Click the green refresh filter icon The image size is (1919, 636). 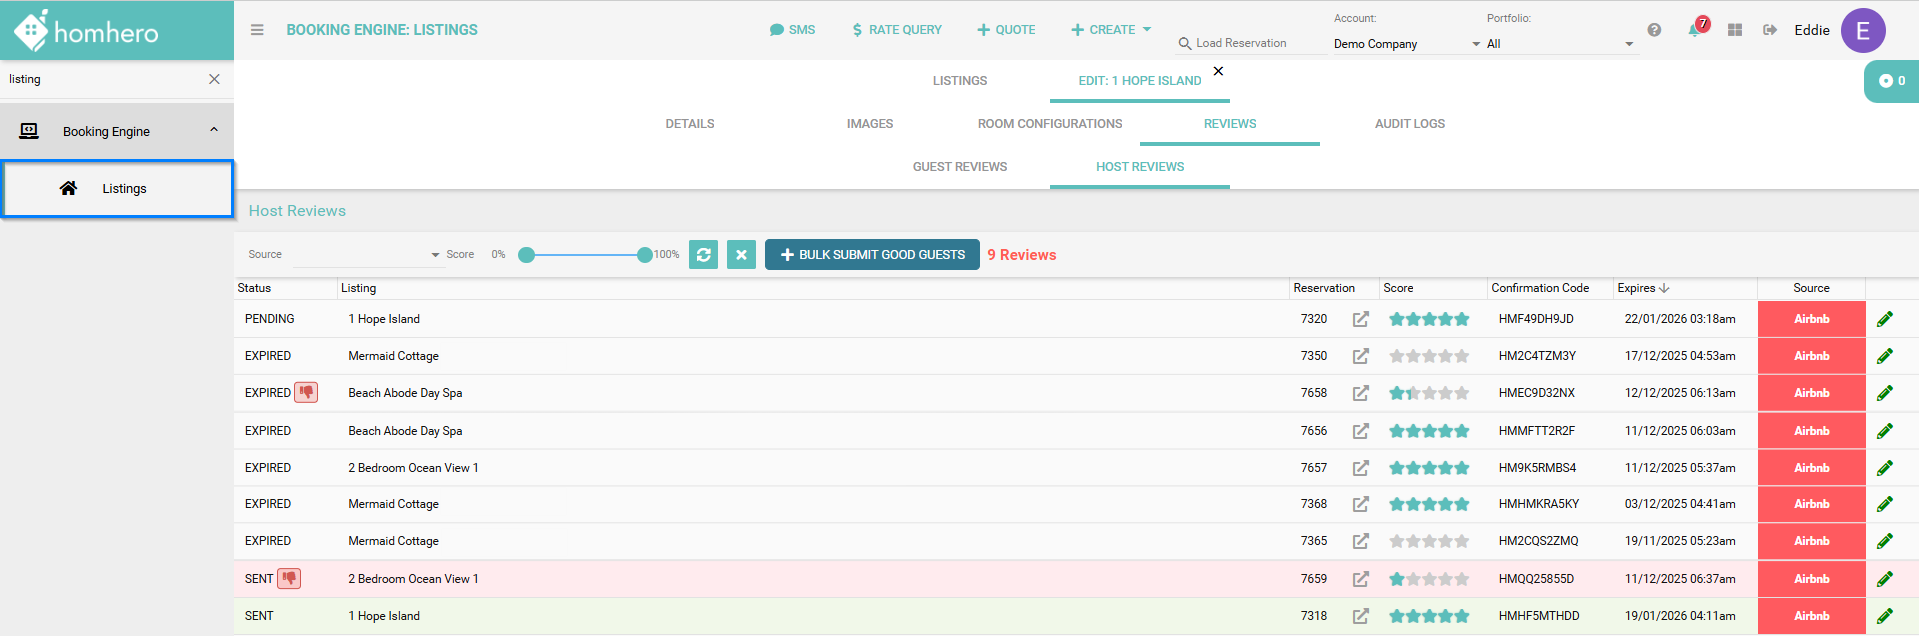[x=703, y=255]
